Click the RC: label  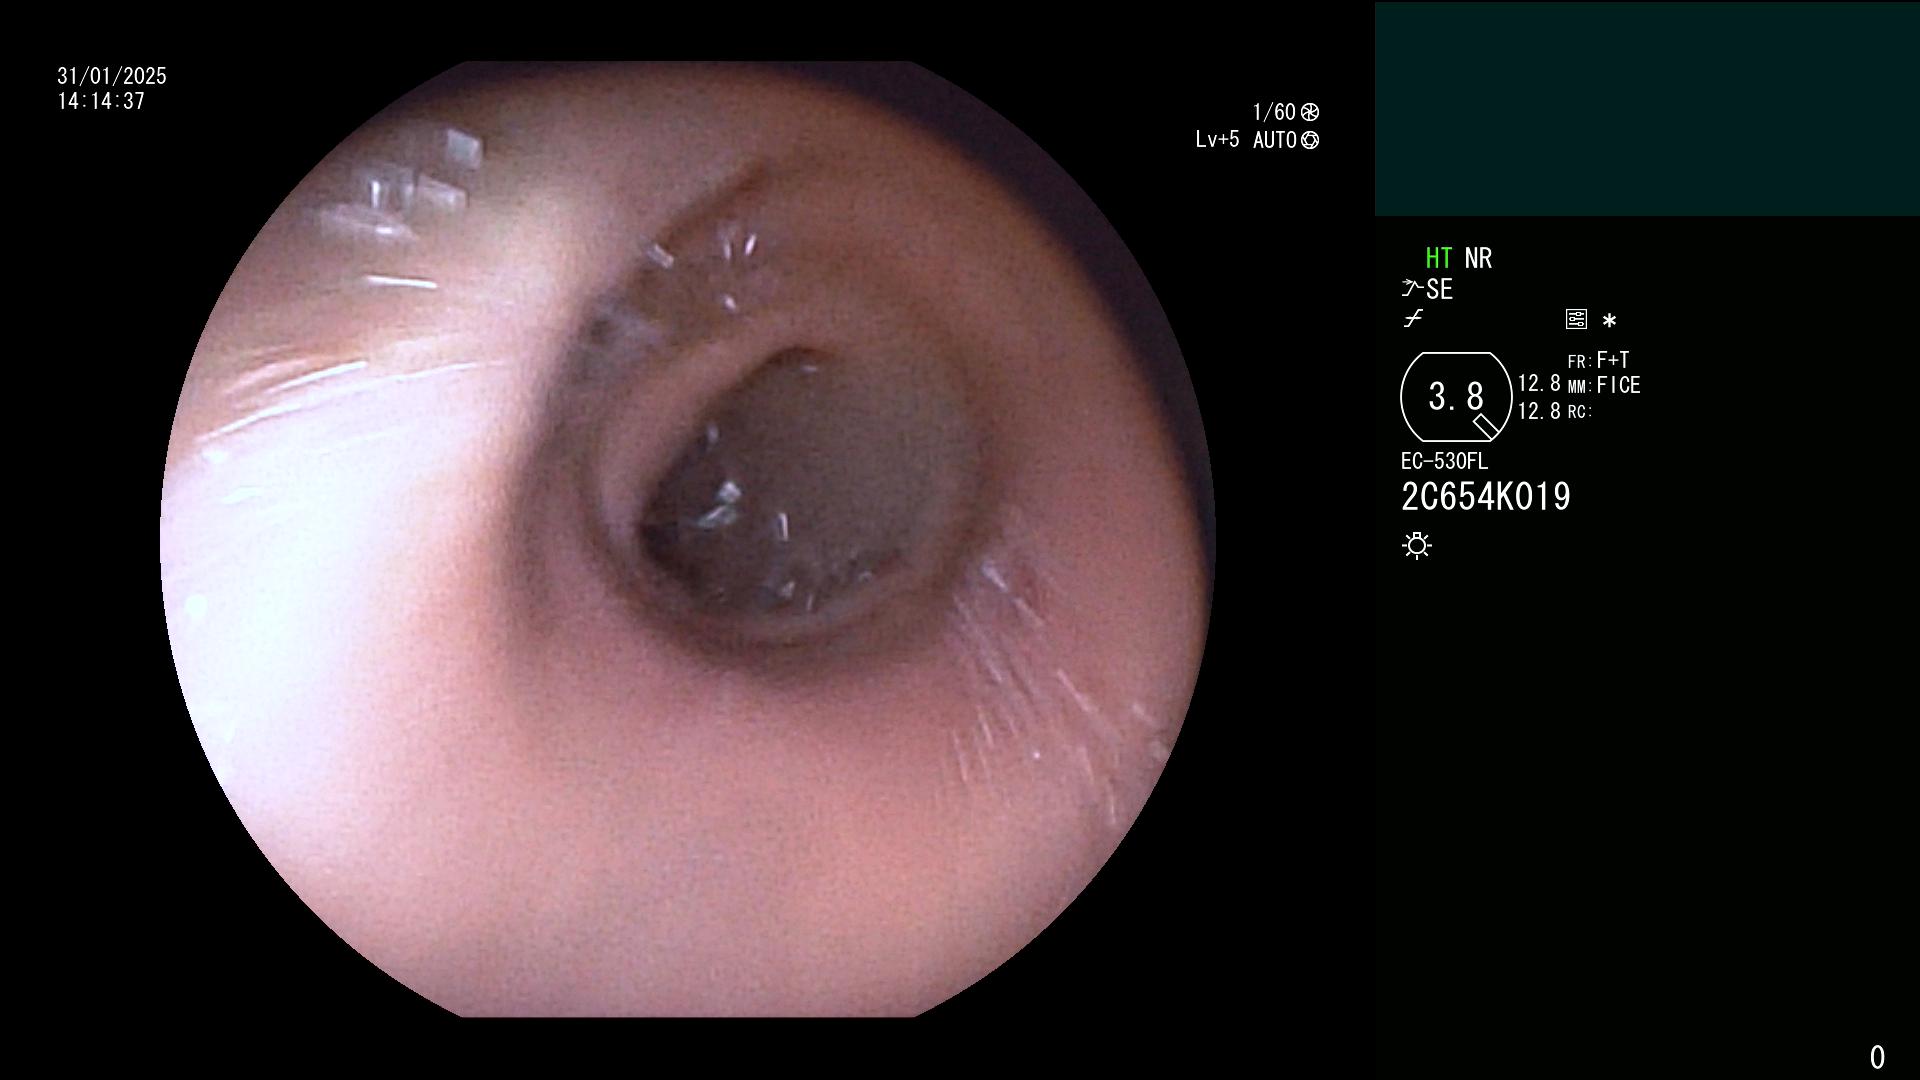[1580, 412]
